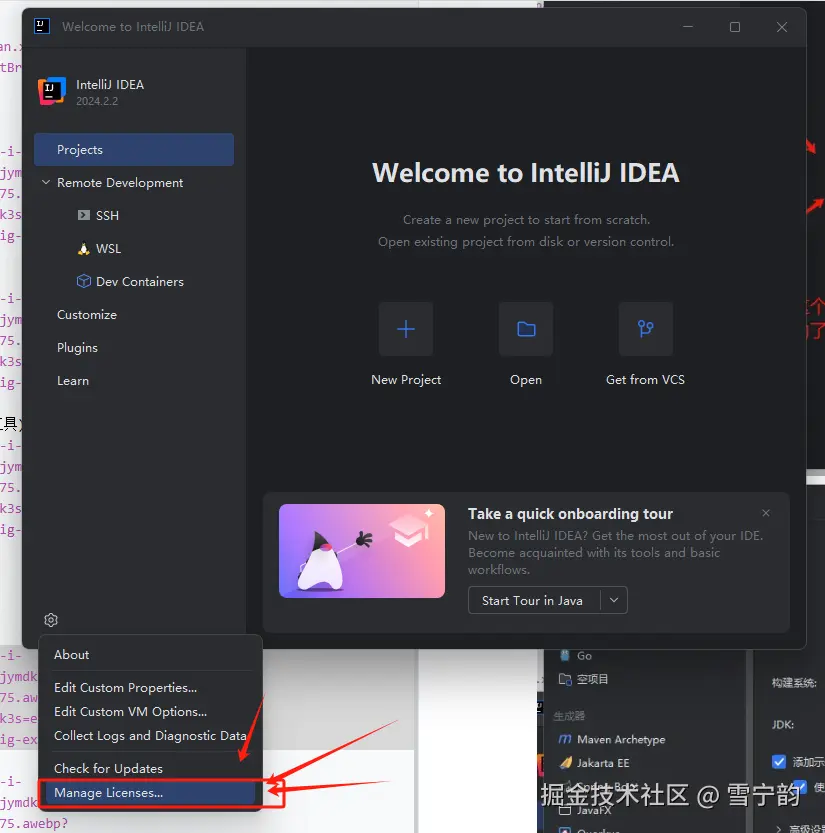Screen dimensions: 825x833
Task: Click the onboarding tour illustration
Action: pyautogui.click(x=362, y=551)
